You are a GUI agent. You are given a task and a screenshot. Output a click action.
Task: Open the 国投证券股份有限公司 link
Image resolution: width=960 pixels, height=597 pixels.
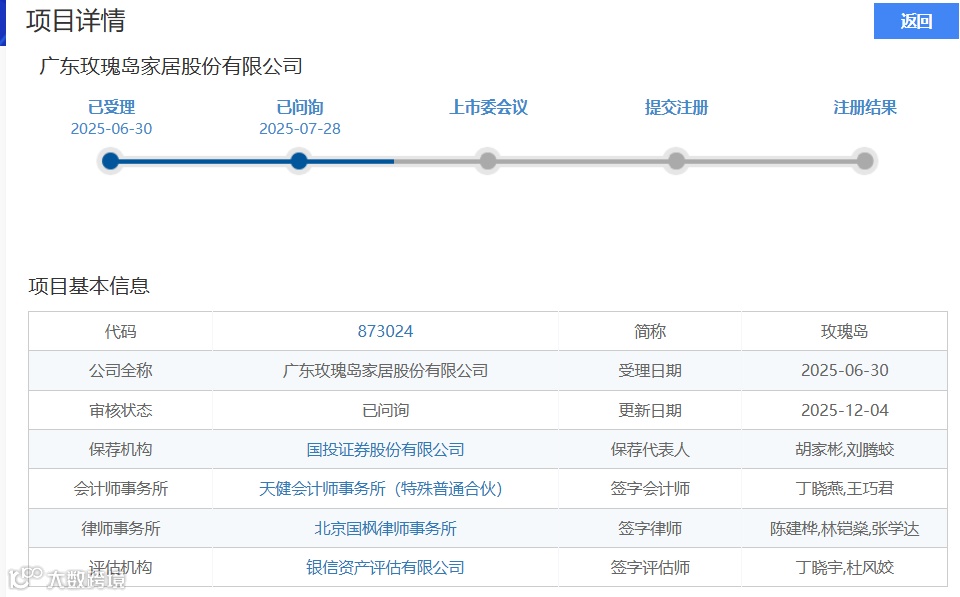pyautogui.click(x=385, y=449)
